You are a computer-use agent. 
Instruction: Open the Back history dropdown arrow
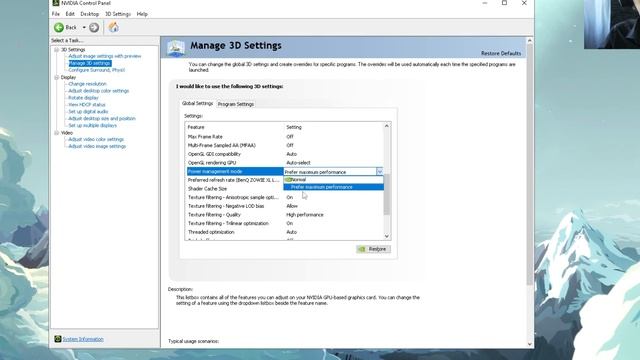(84, 27)
